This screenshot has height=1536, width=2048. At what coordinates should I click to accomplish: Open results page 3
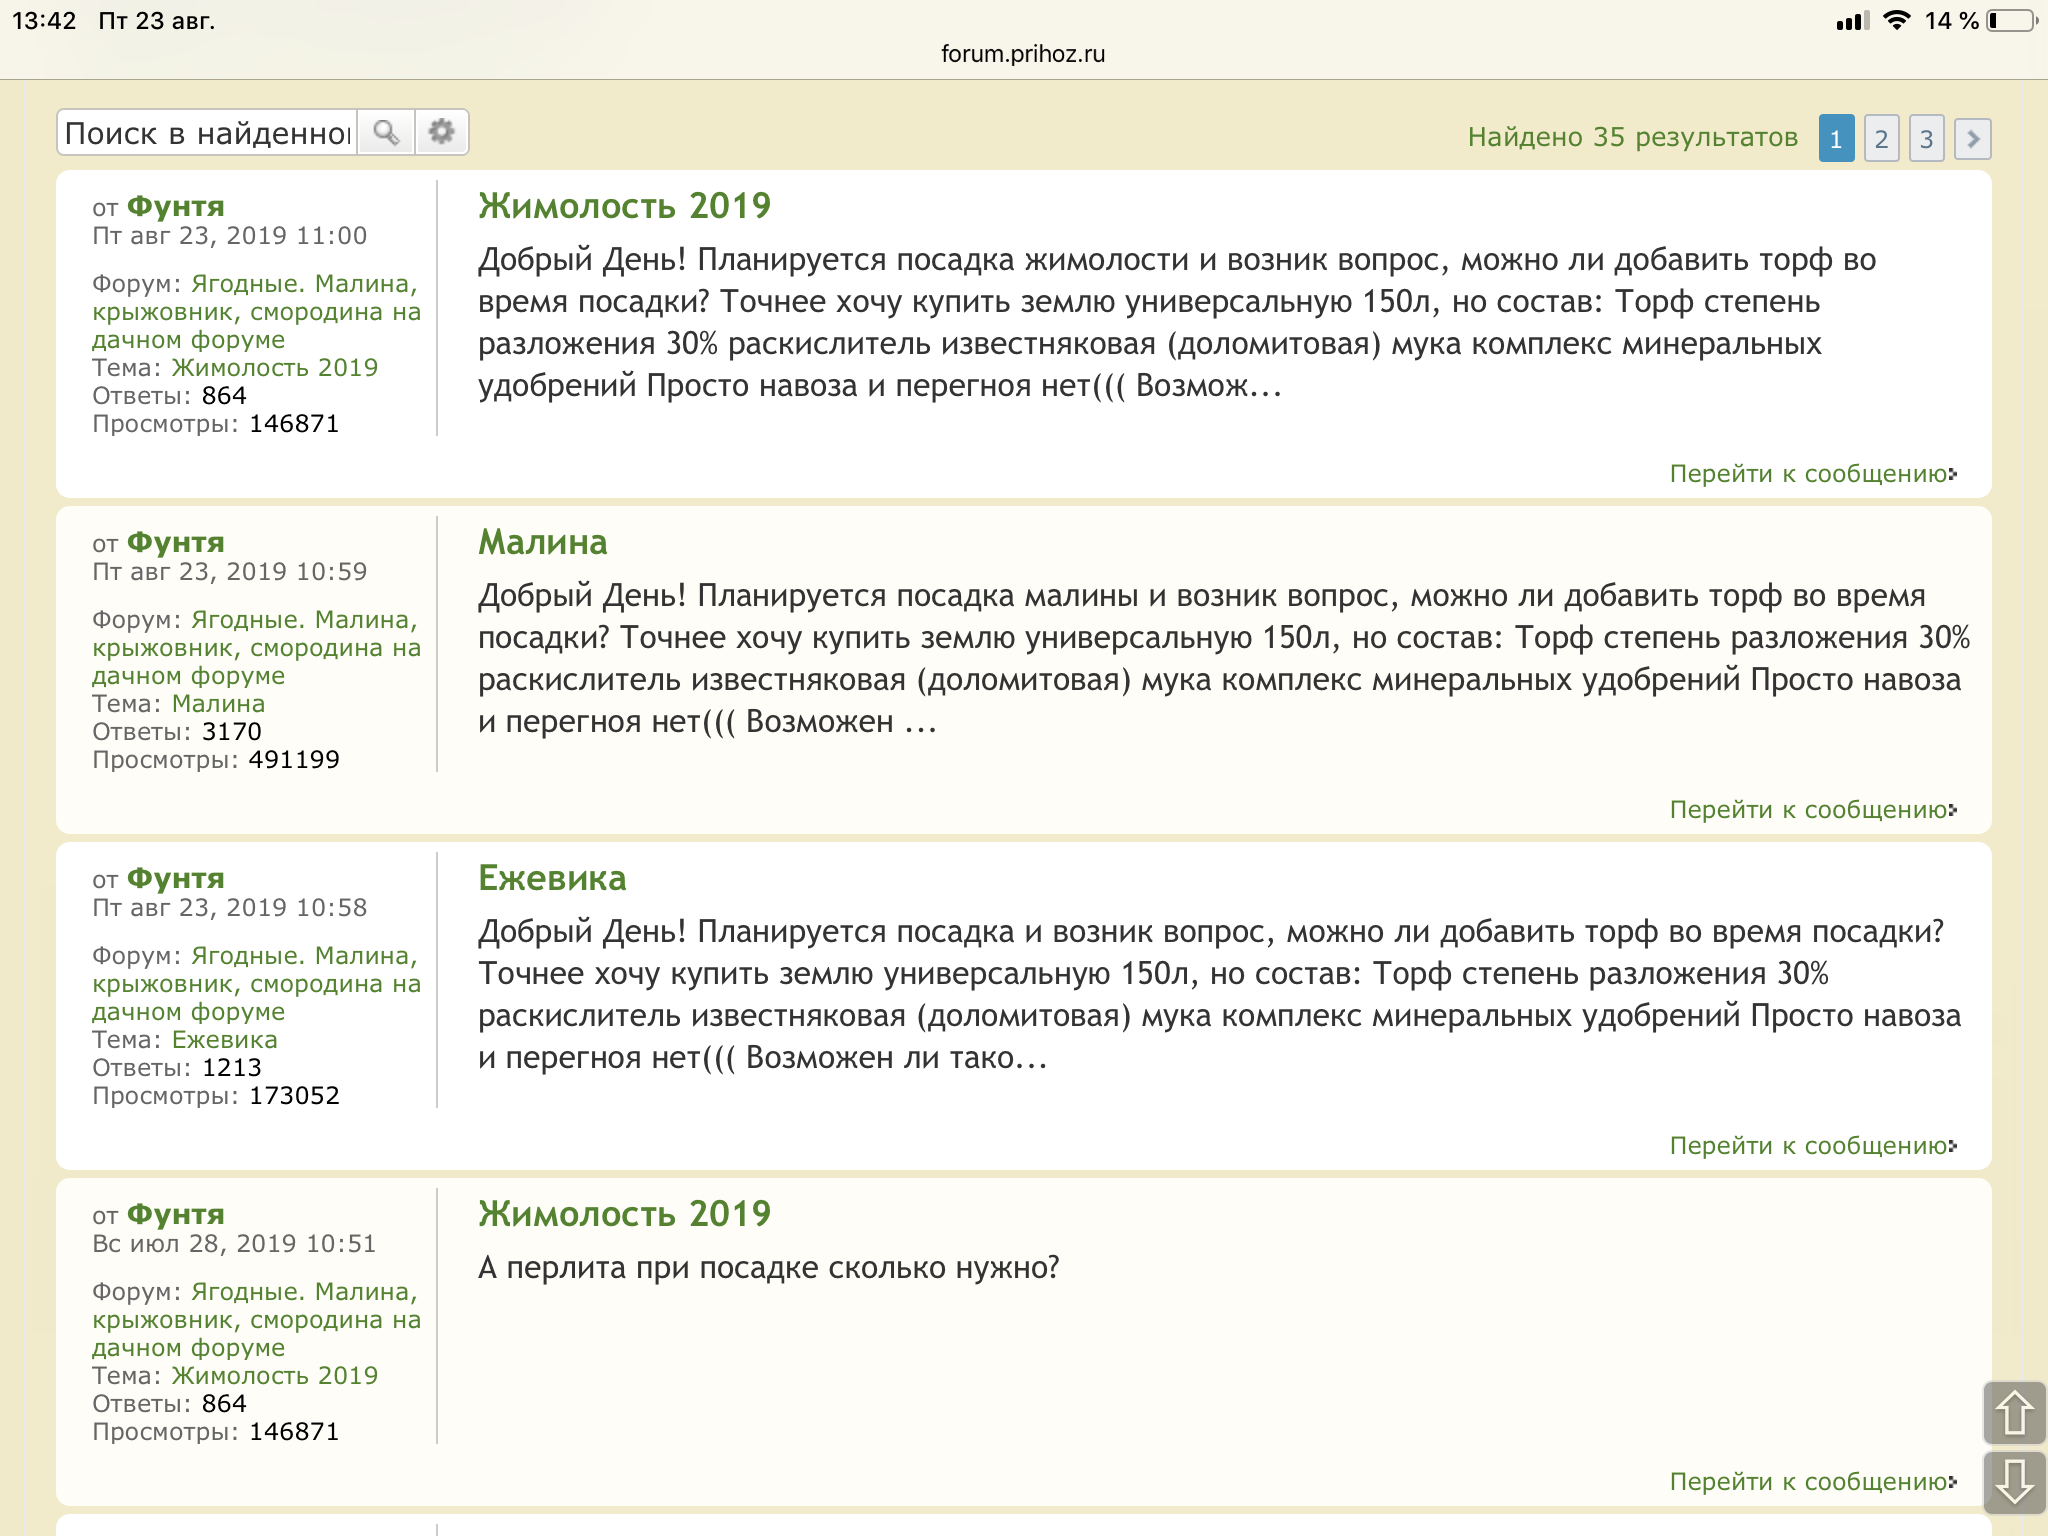point(1926,138)
